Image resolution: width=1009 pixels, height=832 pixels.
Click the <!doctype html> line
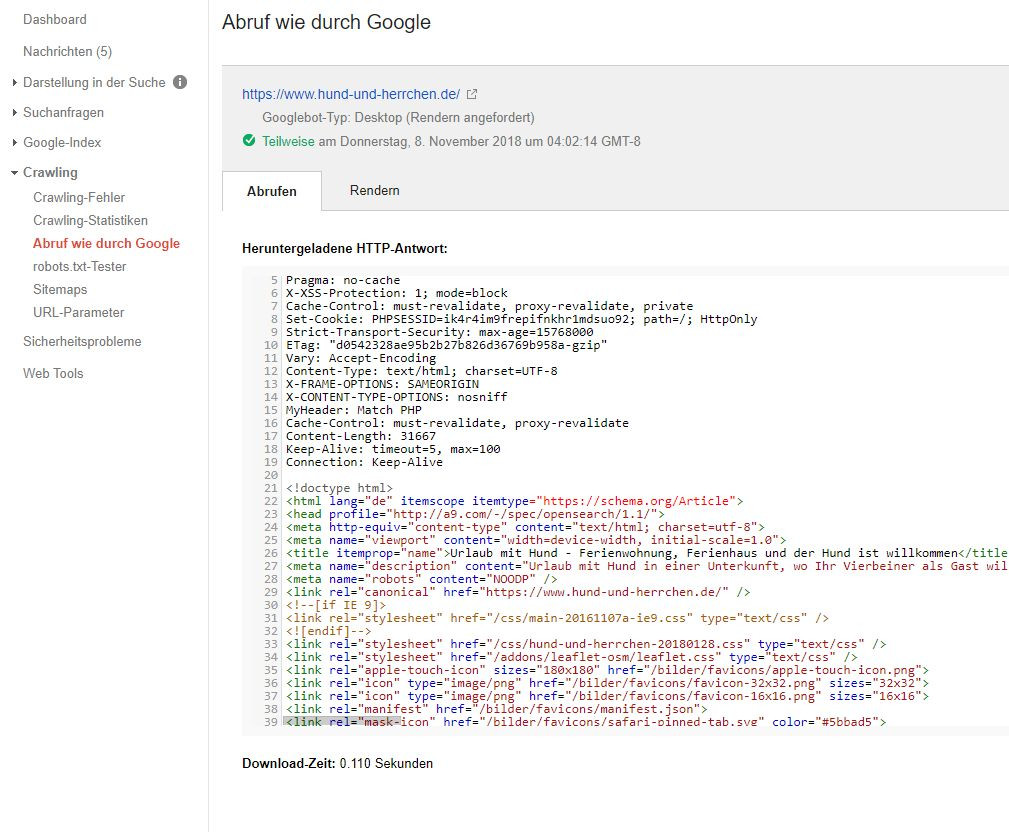click(339, 488)
